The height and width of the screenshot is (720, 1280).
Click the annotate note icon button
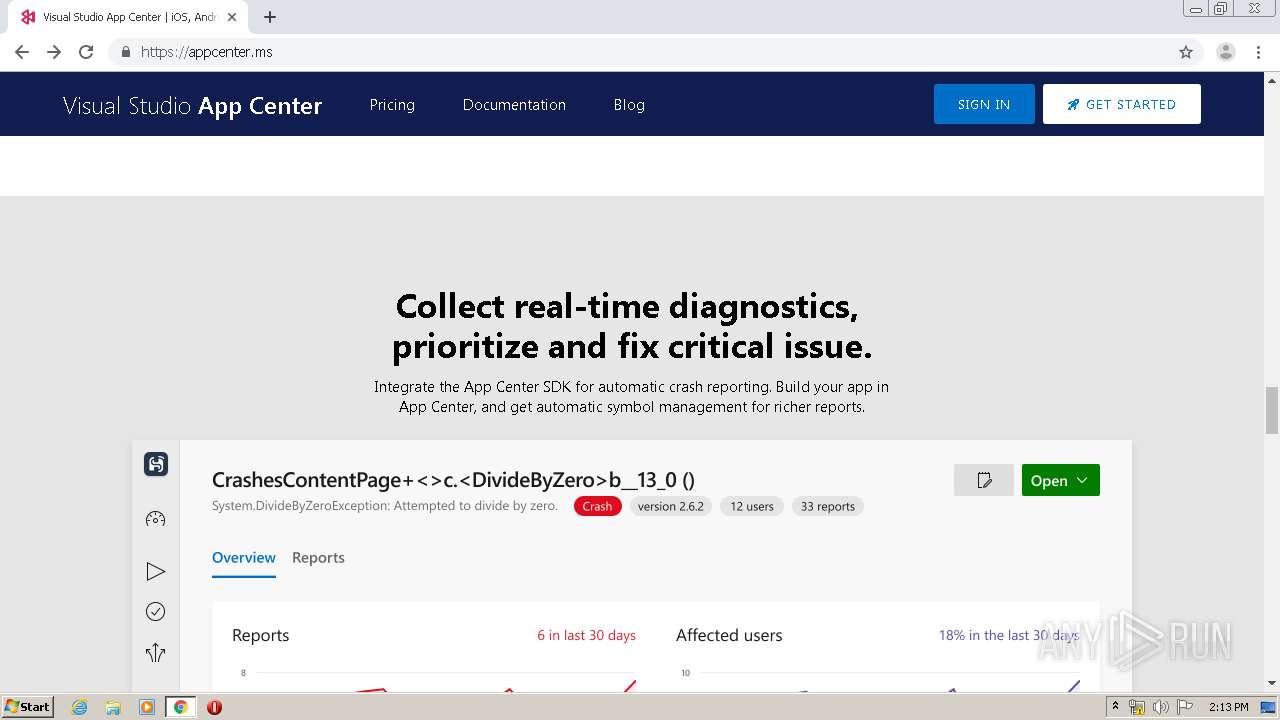coord(984,480)
